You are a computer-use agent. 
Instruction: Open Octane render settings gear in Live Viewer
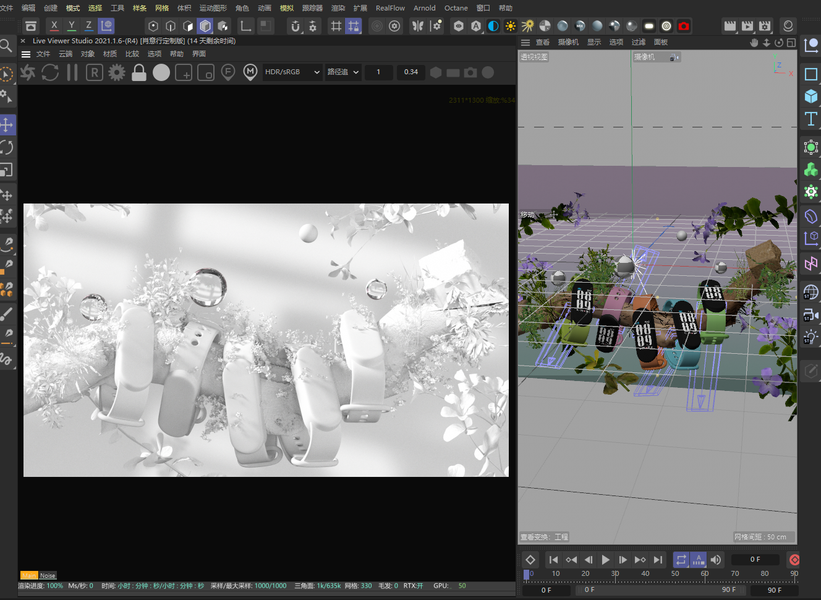click(116, 72)
